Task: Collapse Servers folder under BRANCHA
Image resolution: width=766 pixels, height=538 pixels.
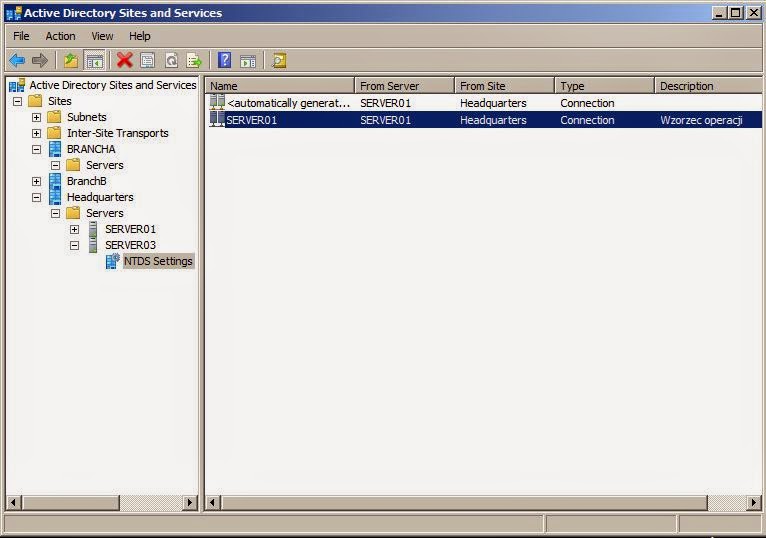Action: (56, 166)
